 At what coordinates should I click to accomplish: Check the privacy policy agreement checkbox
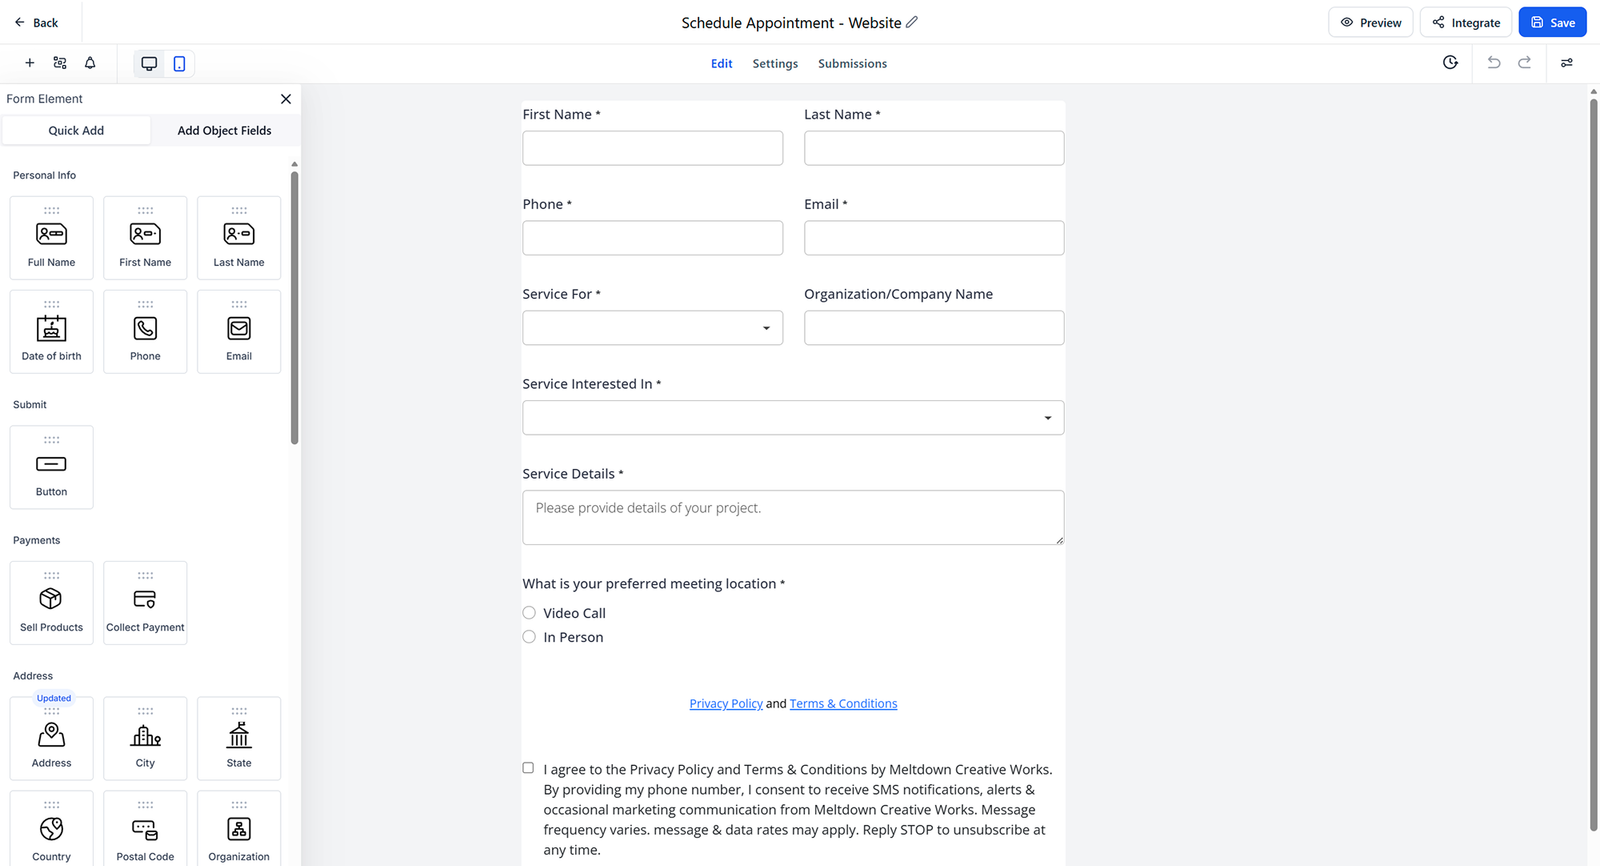point(528,768)
